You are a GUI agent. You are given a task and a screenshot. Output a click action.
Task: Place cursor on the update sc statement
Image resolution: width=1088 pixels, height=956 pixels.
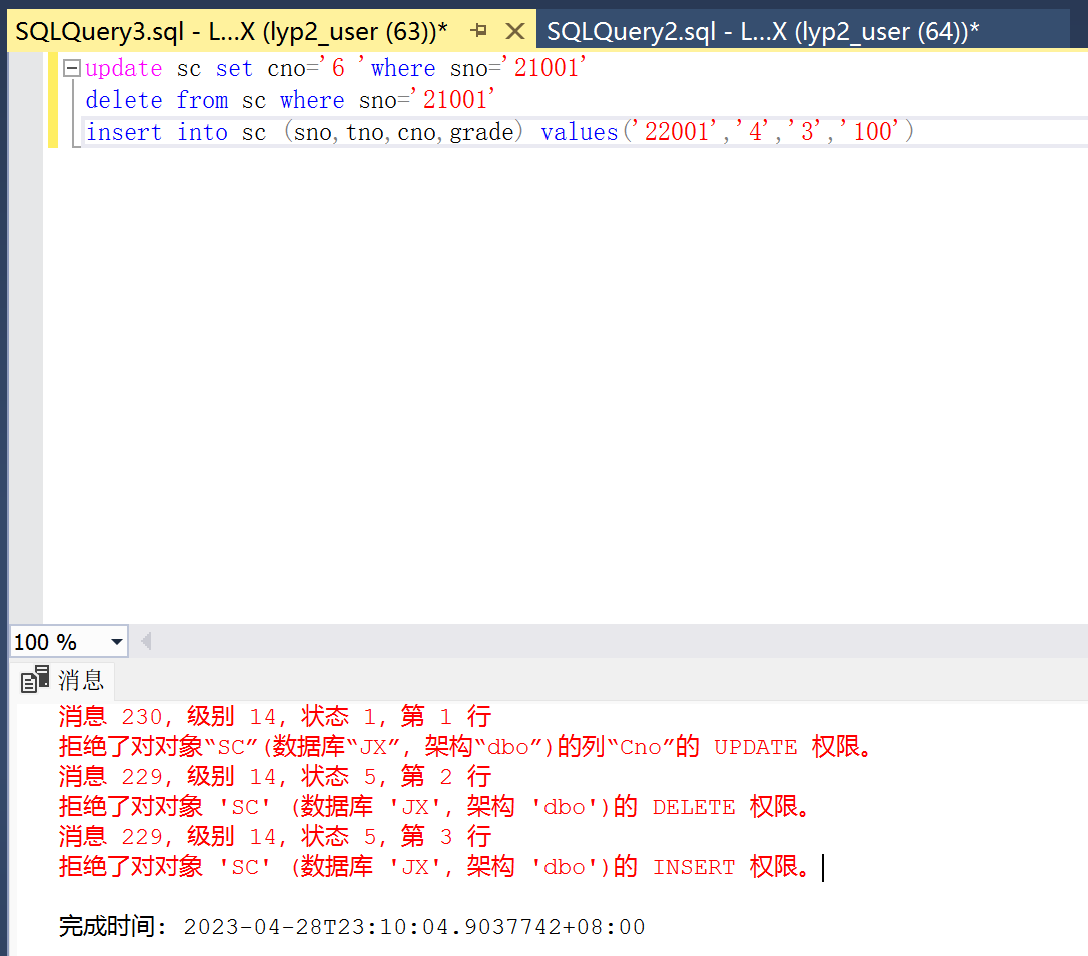[300, 67]
